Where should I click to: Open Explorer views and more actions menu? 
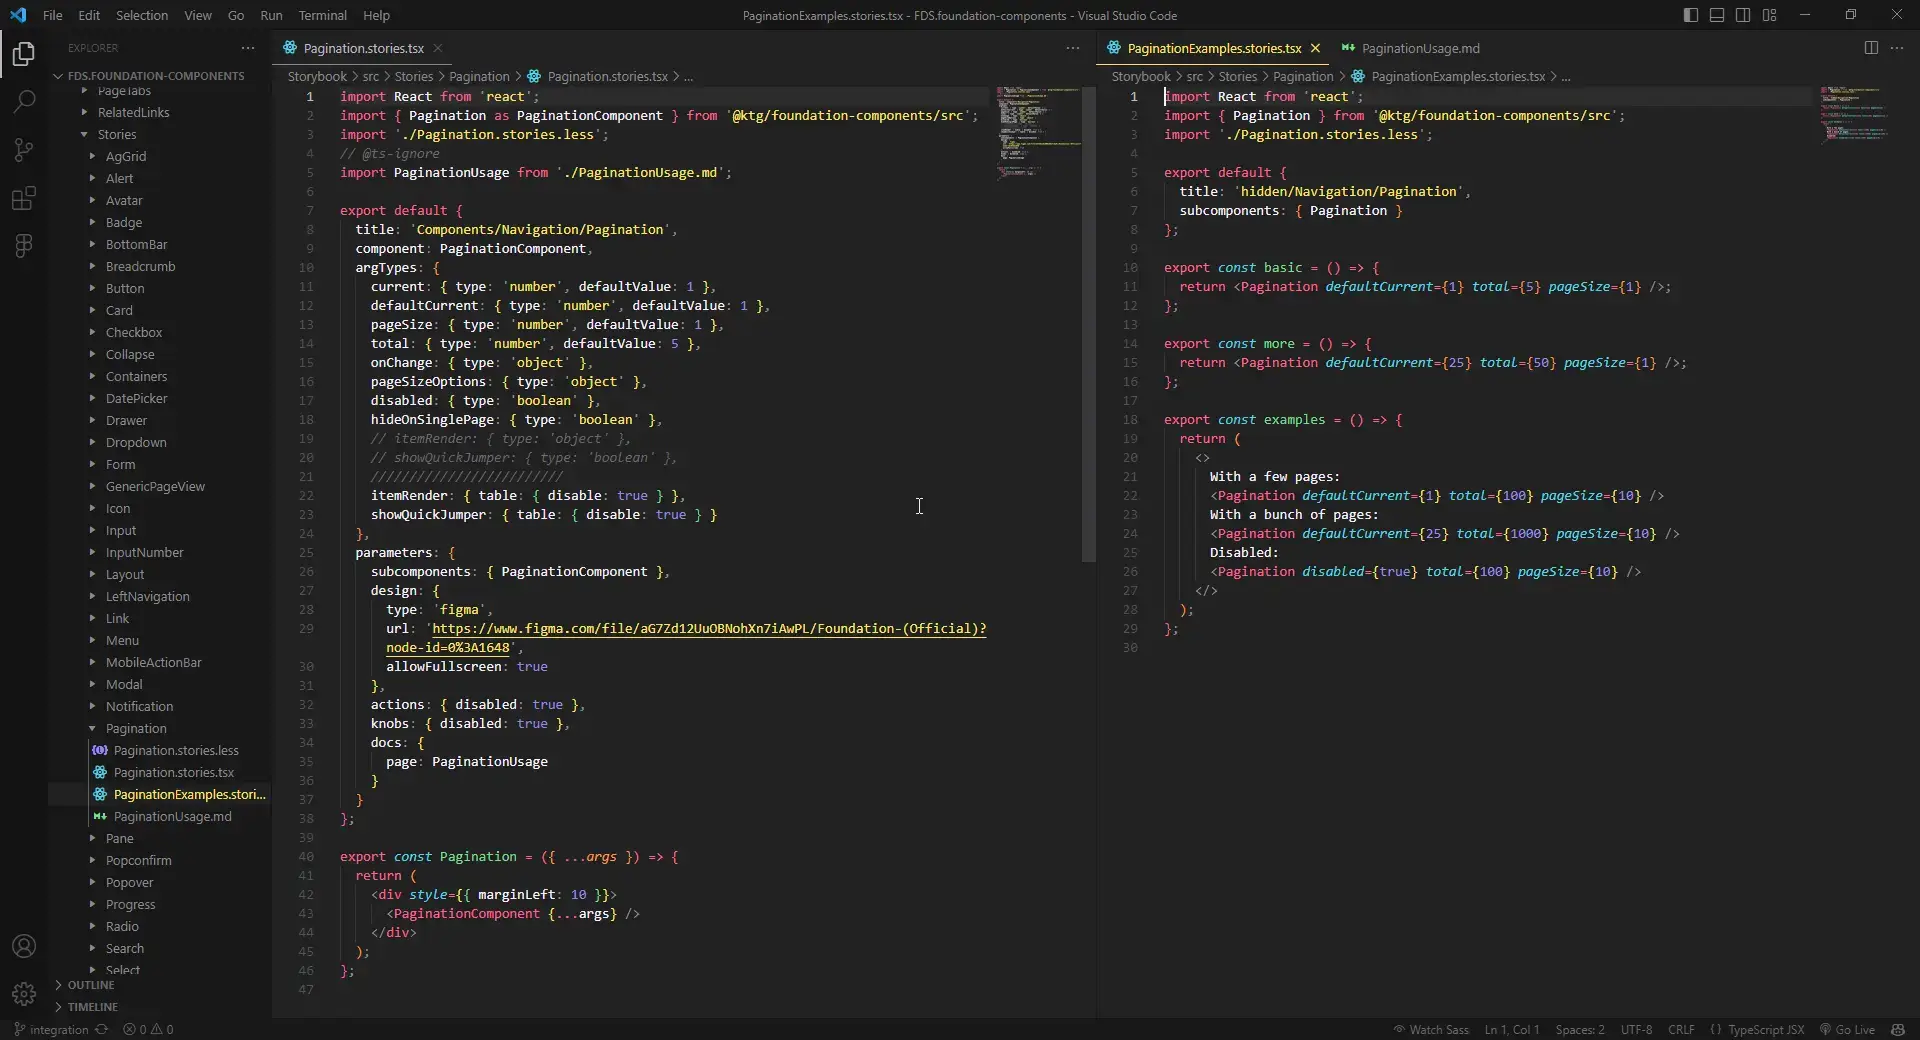[248, 48]
